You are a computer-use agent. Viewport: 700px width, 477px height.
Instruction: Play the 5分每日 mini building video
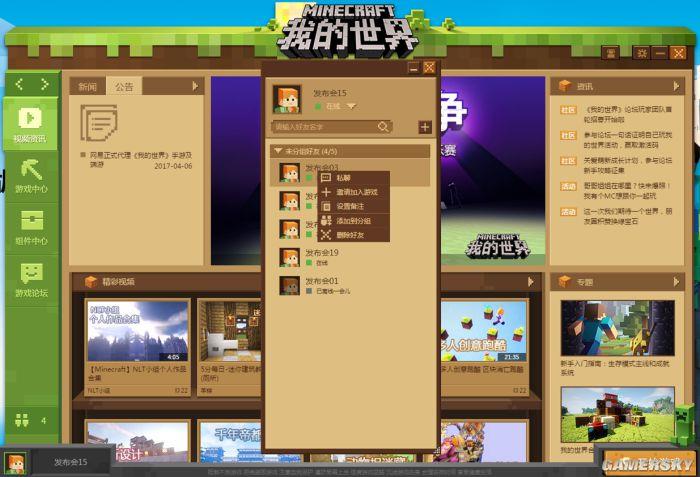230,331
